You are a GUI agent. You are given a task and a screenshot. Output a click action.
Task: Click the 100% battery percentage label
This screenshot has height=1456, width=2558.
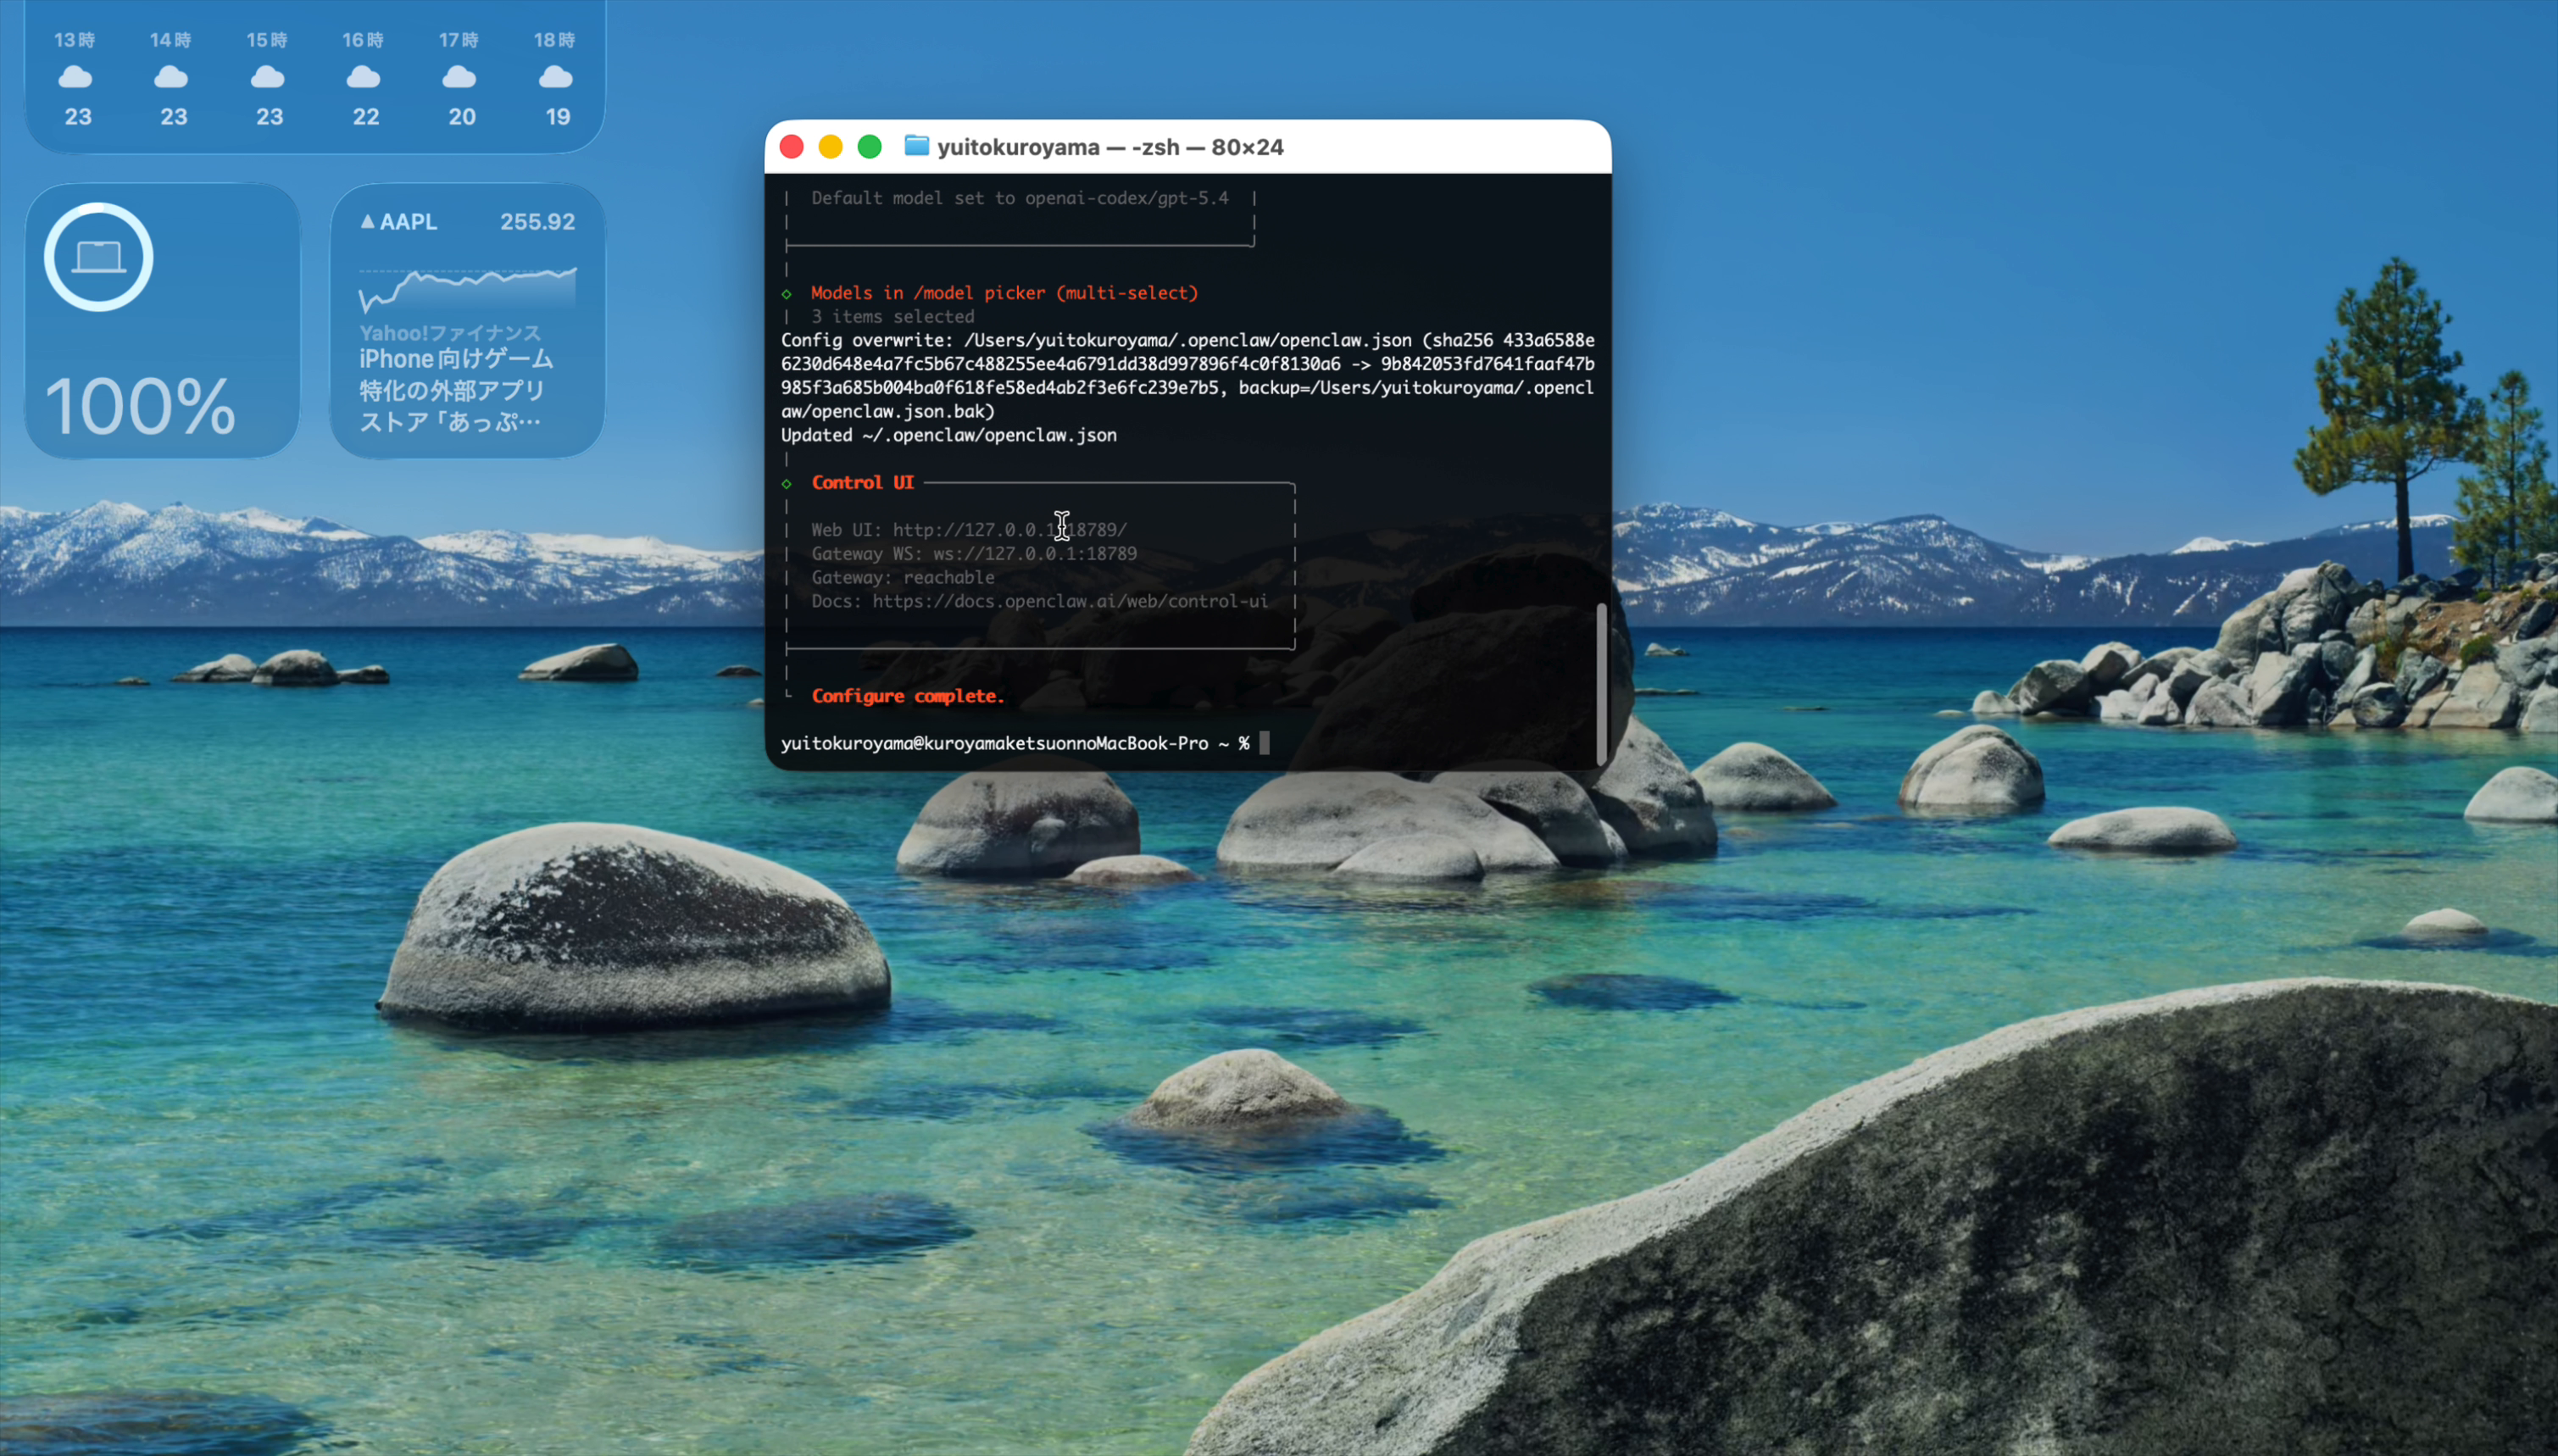click(x=137, y=404)
